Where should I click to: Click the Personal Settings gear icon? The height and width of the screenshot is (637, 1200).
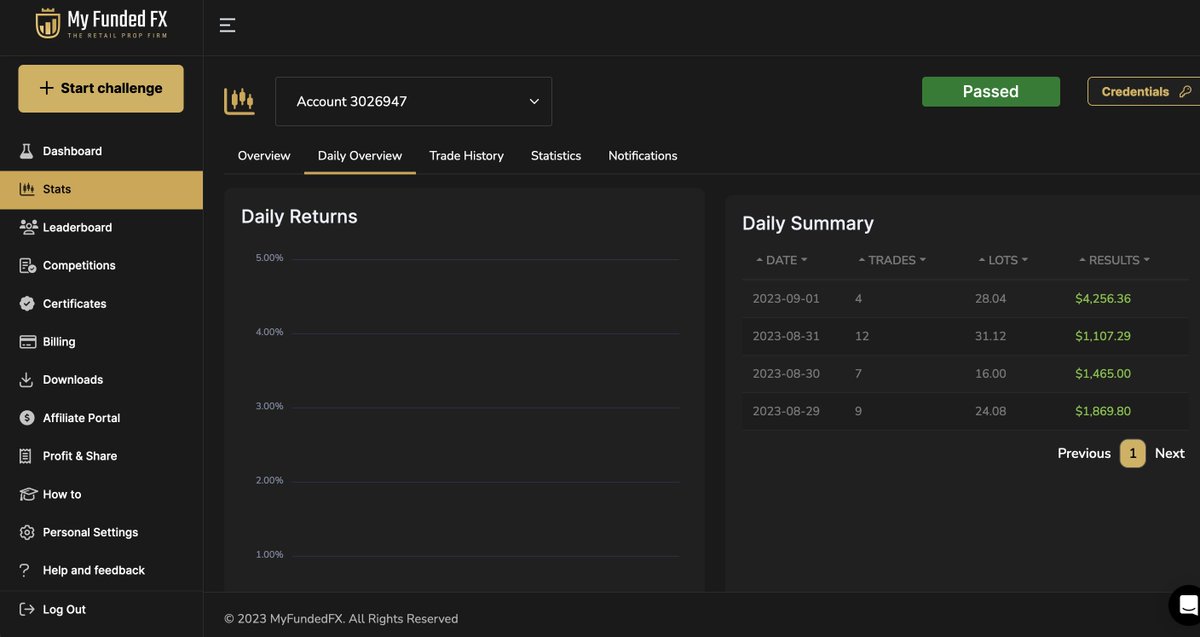pyautogui.click(x=27, y=532)
